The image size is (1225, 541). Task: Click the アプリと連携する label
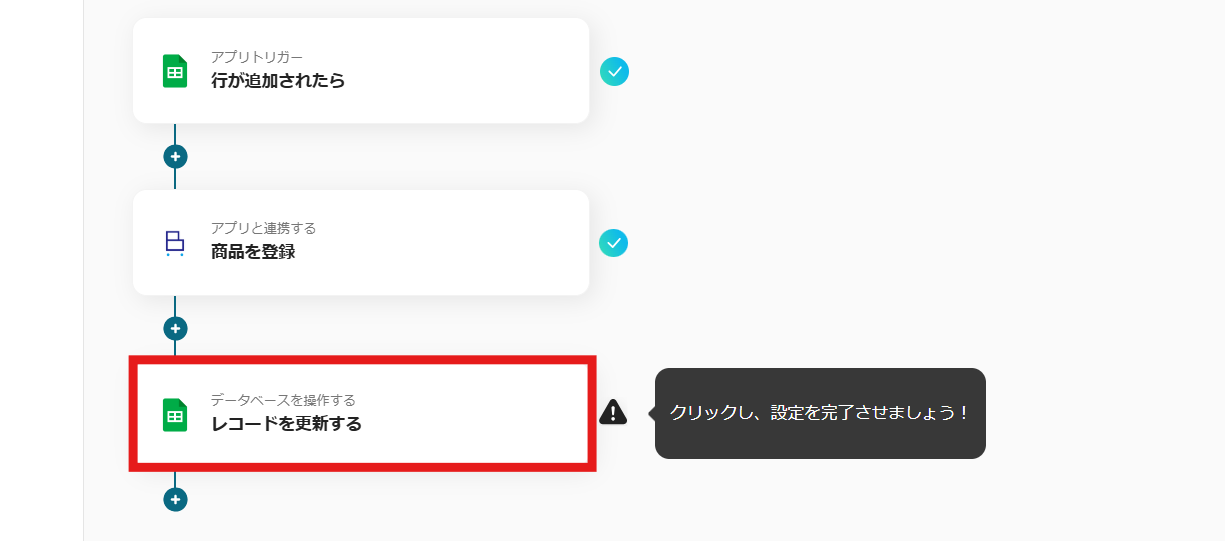pos(263,229)
